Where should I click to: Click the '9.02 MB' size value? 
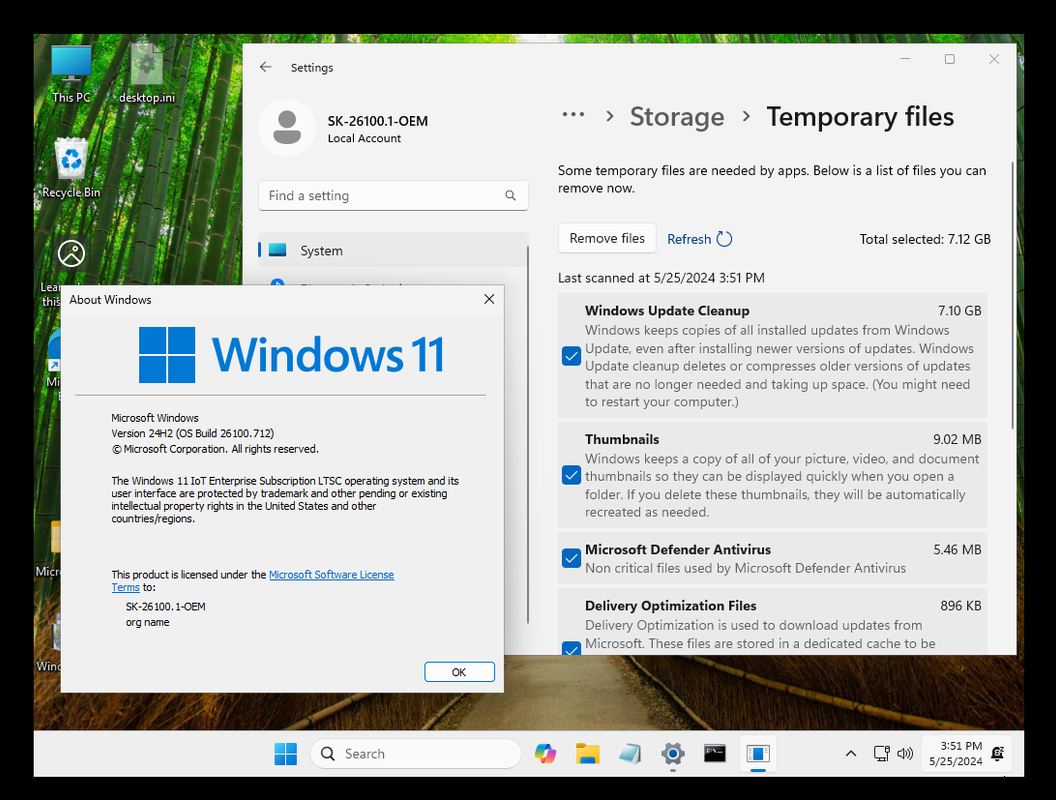click(x=957, y=439)
